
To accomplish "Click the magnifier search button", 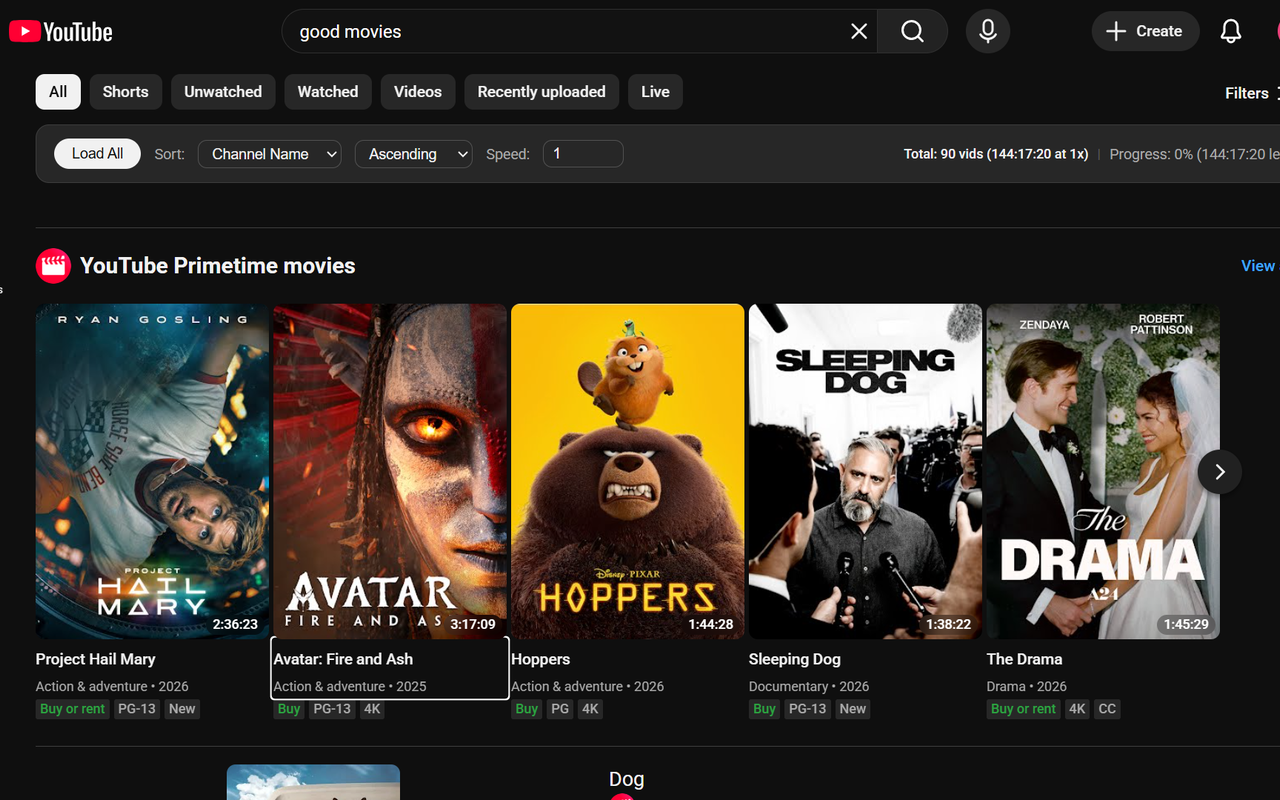I will pyautogui.click(x=912, y=31).
